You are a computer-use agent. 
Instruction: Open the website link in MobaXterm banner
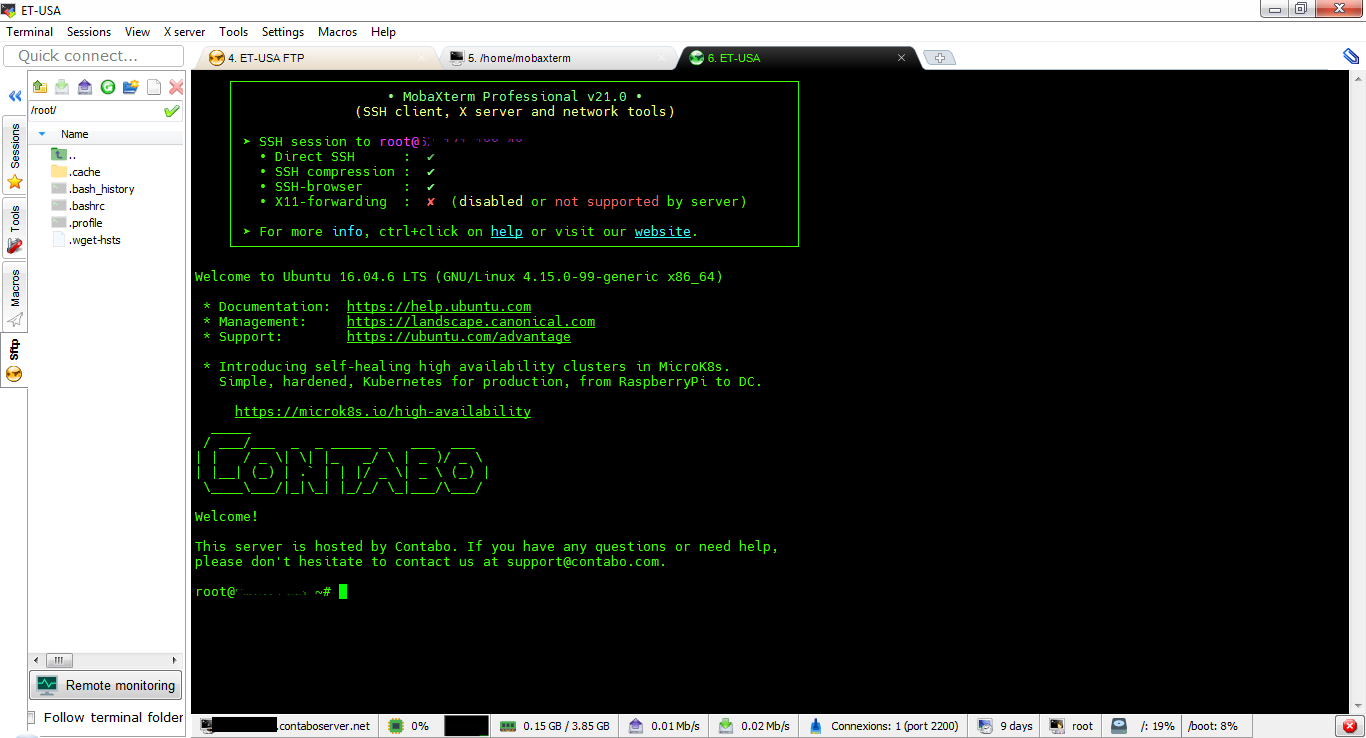tap(663, 231)
